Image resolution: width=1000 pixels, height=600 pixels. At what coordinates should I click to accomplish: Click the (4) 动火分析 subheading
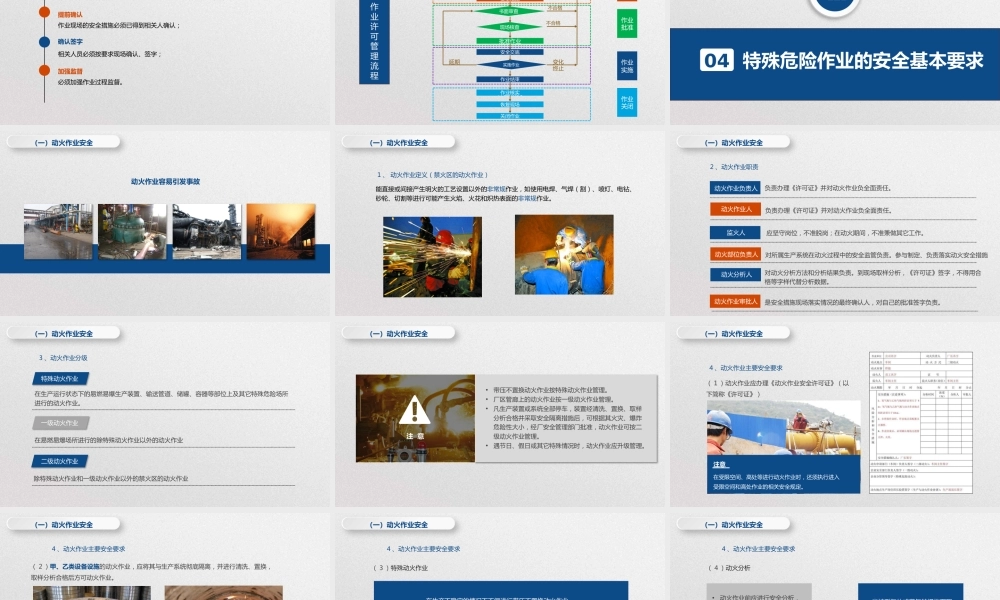click(730, 567)
